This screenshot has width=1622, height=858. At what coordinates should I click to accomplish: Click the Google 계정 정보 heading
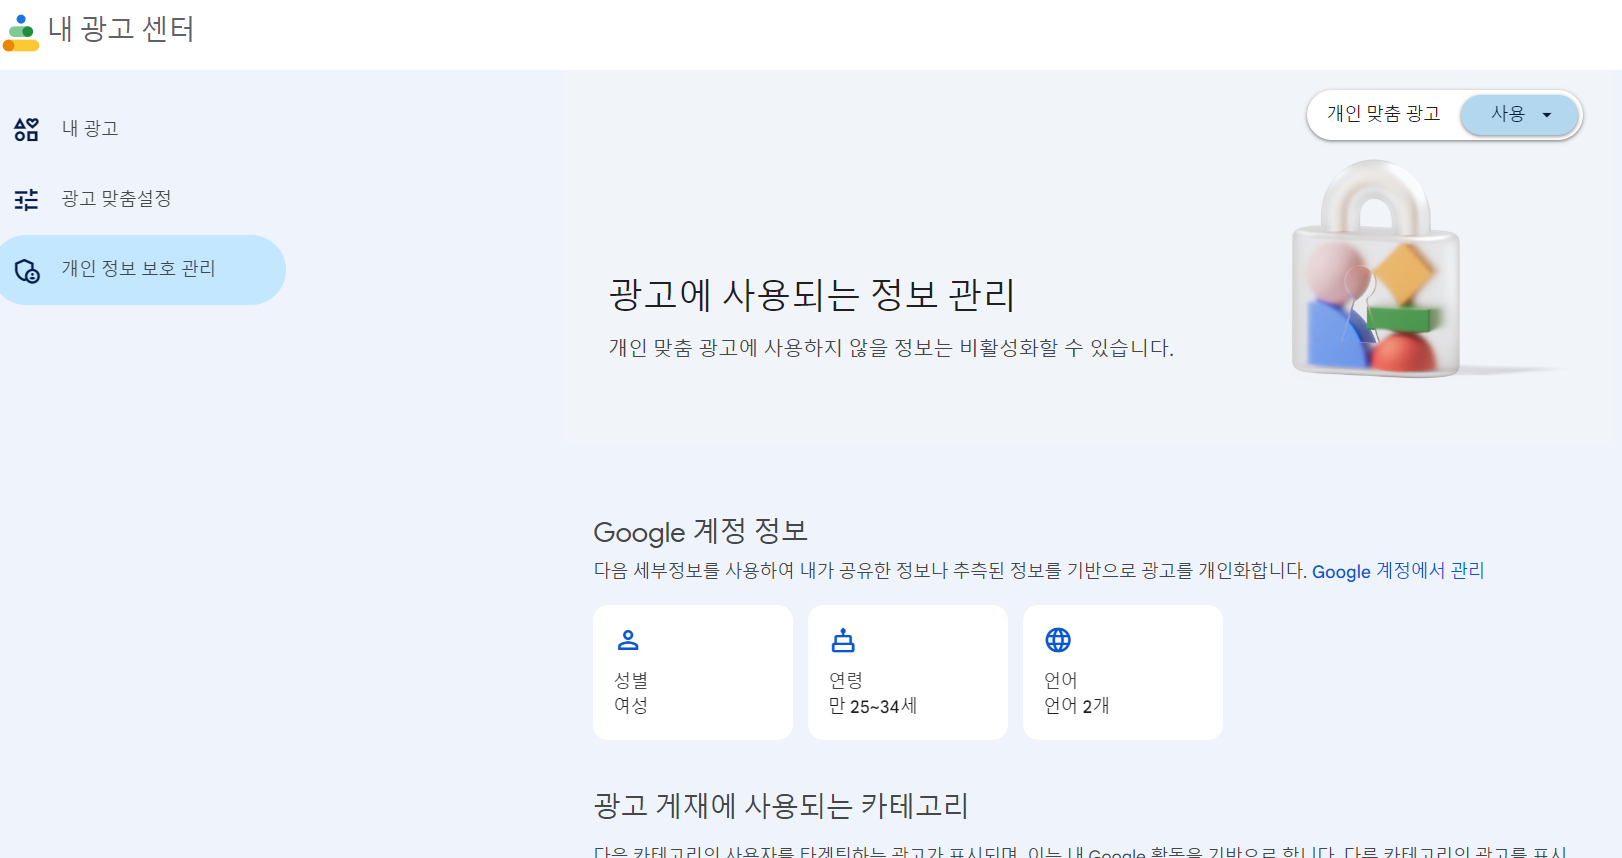tap(701, 531)
